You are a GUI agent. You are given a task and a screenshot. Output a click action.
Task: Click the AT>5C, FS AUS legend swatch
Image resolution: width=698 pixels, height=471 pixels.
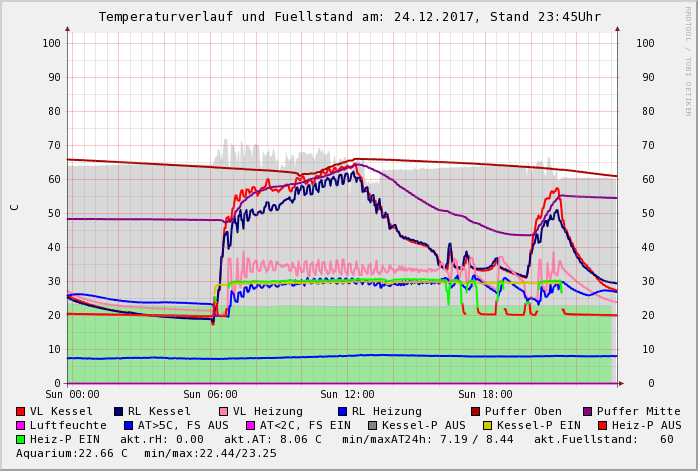(x=128, y=425)
